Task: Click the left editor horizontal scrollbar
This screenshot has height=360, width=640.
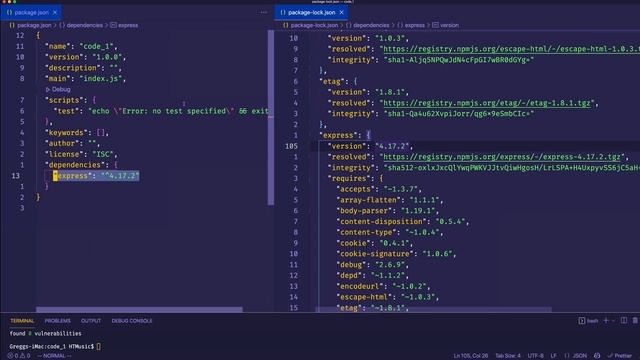Action: (x=139, y=309)
